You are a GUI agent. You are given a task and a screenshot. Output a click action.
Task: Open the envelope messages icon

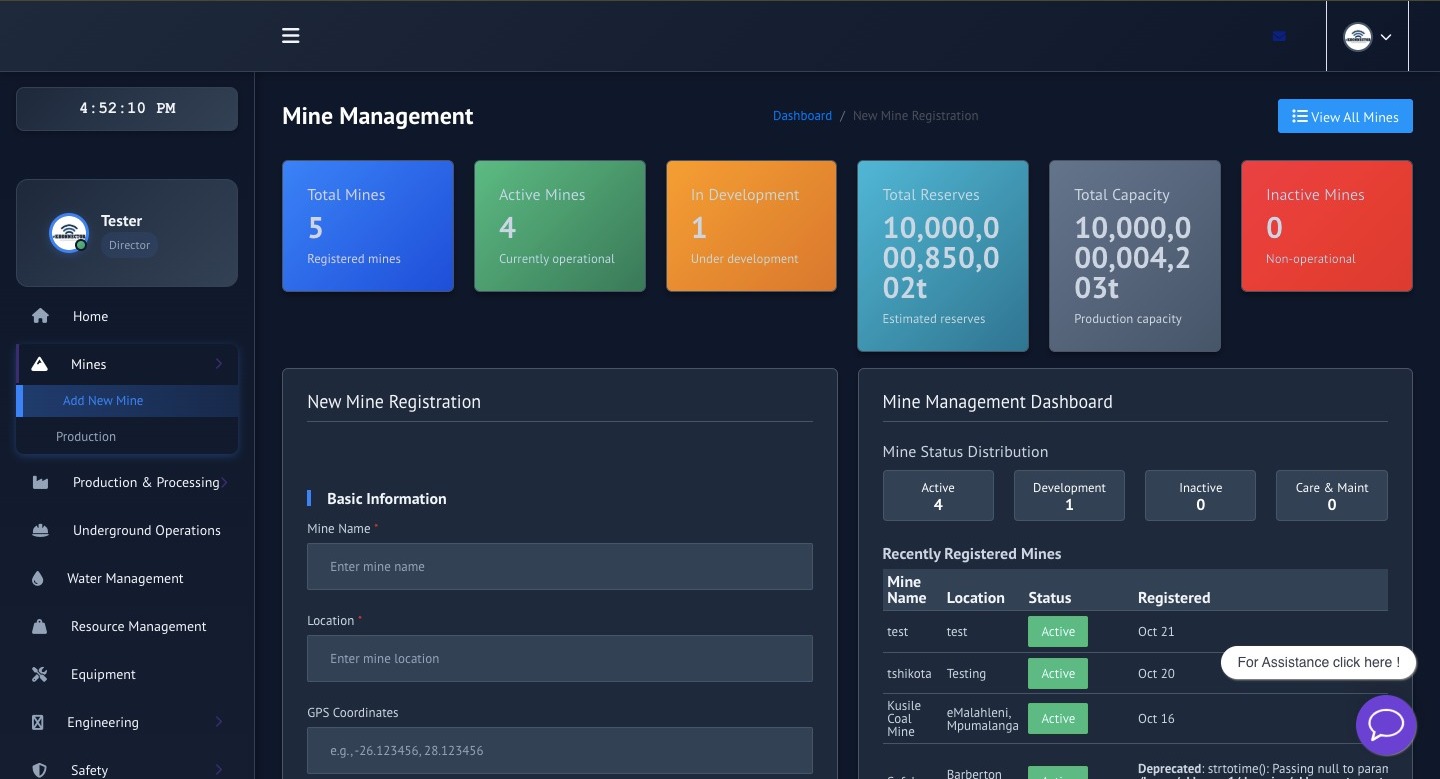[x=1279, y=36]
